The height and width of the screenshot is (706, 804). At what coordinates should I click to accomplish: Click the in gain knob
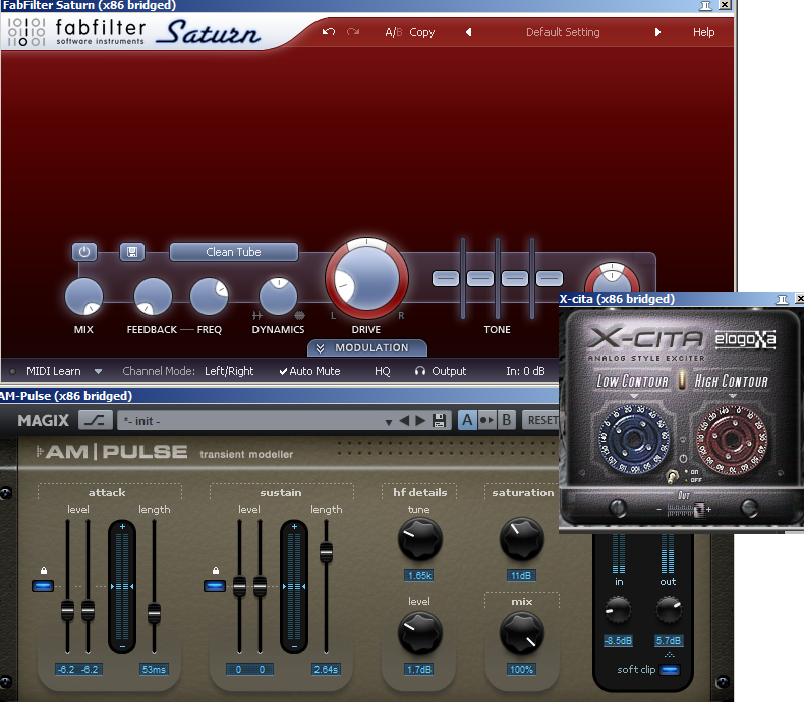click(x=618, y=609)
